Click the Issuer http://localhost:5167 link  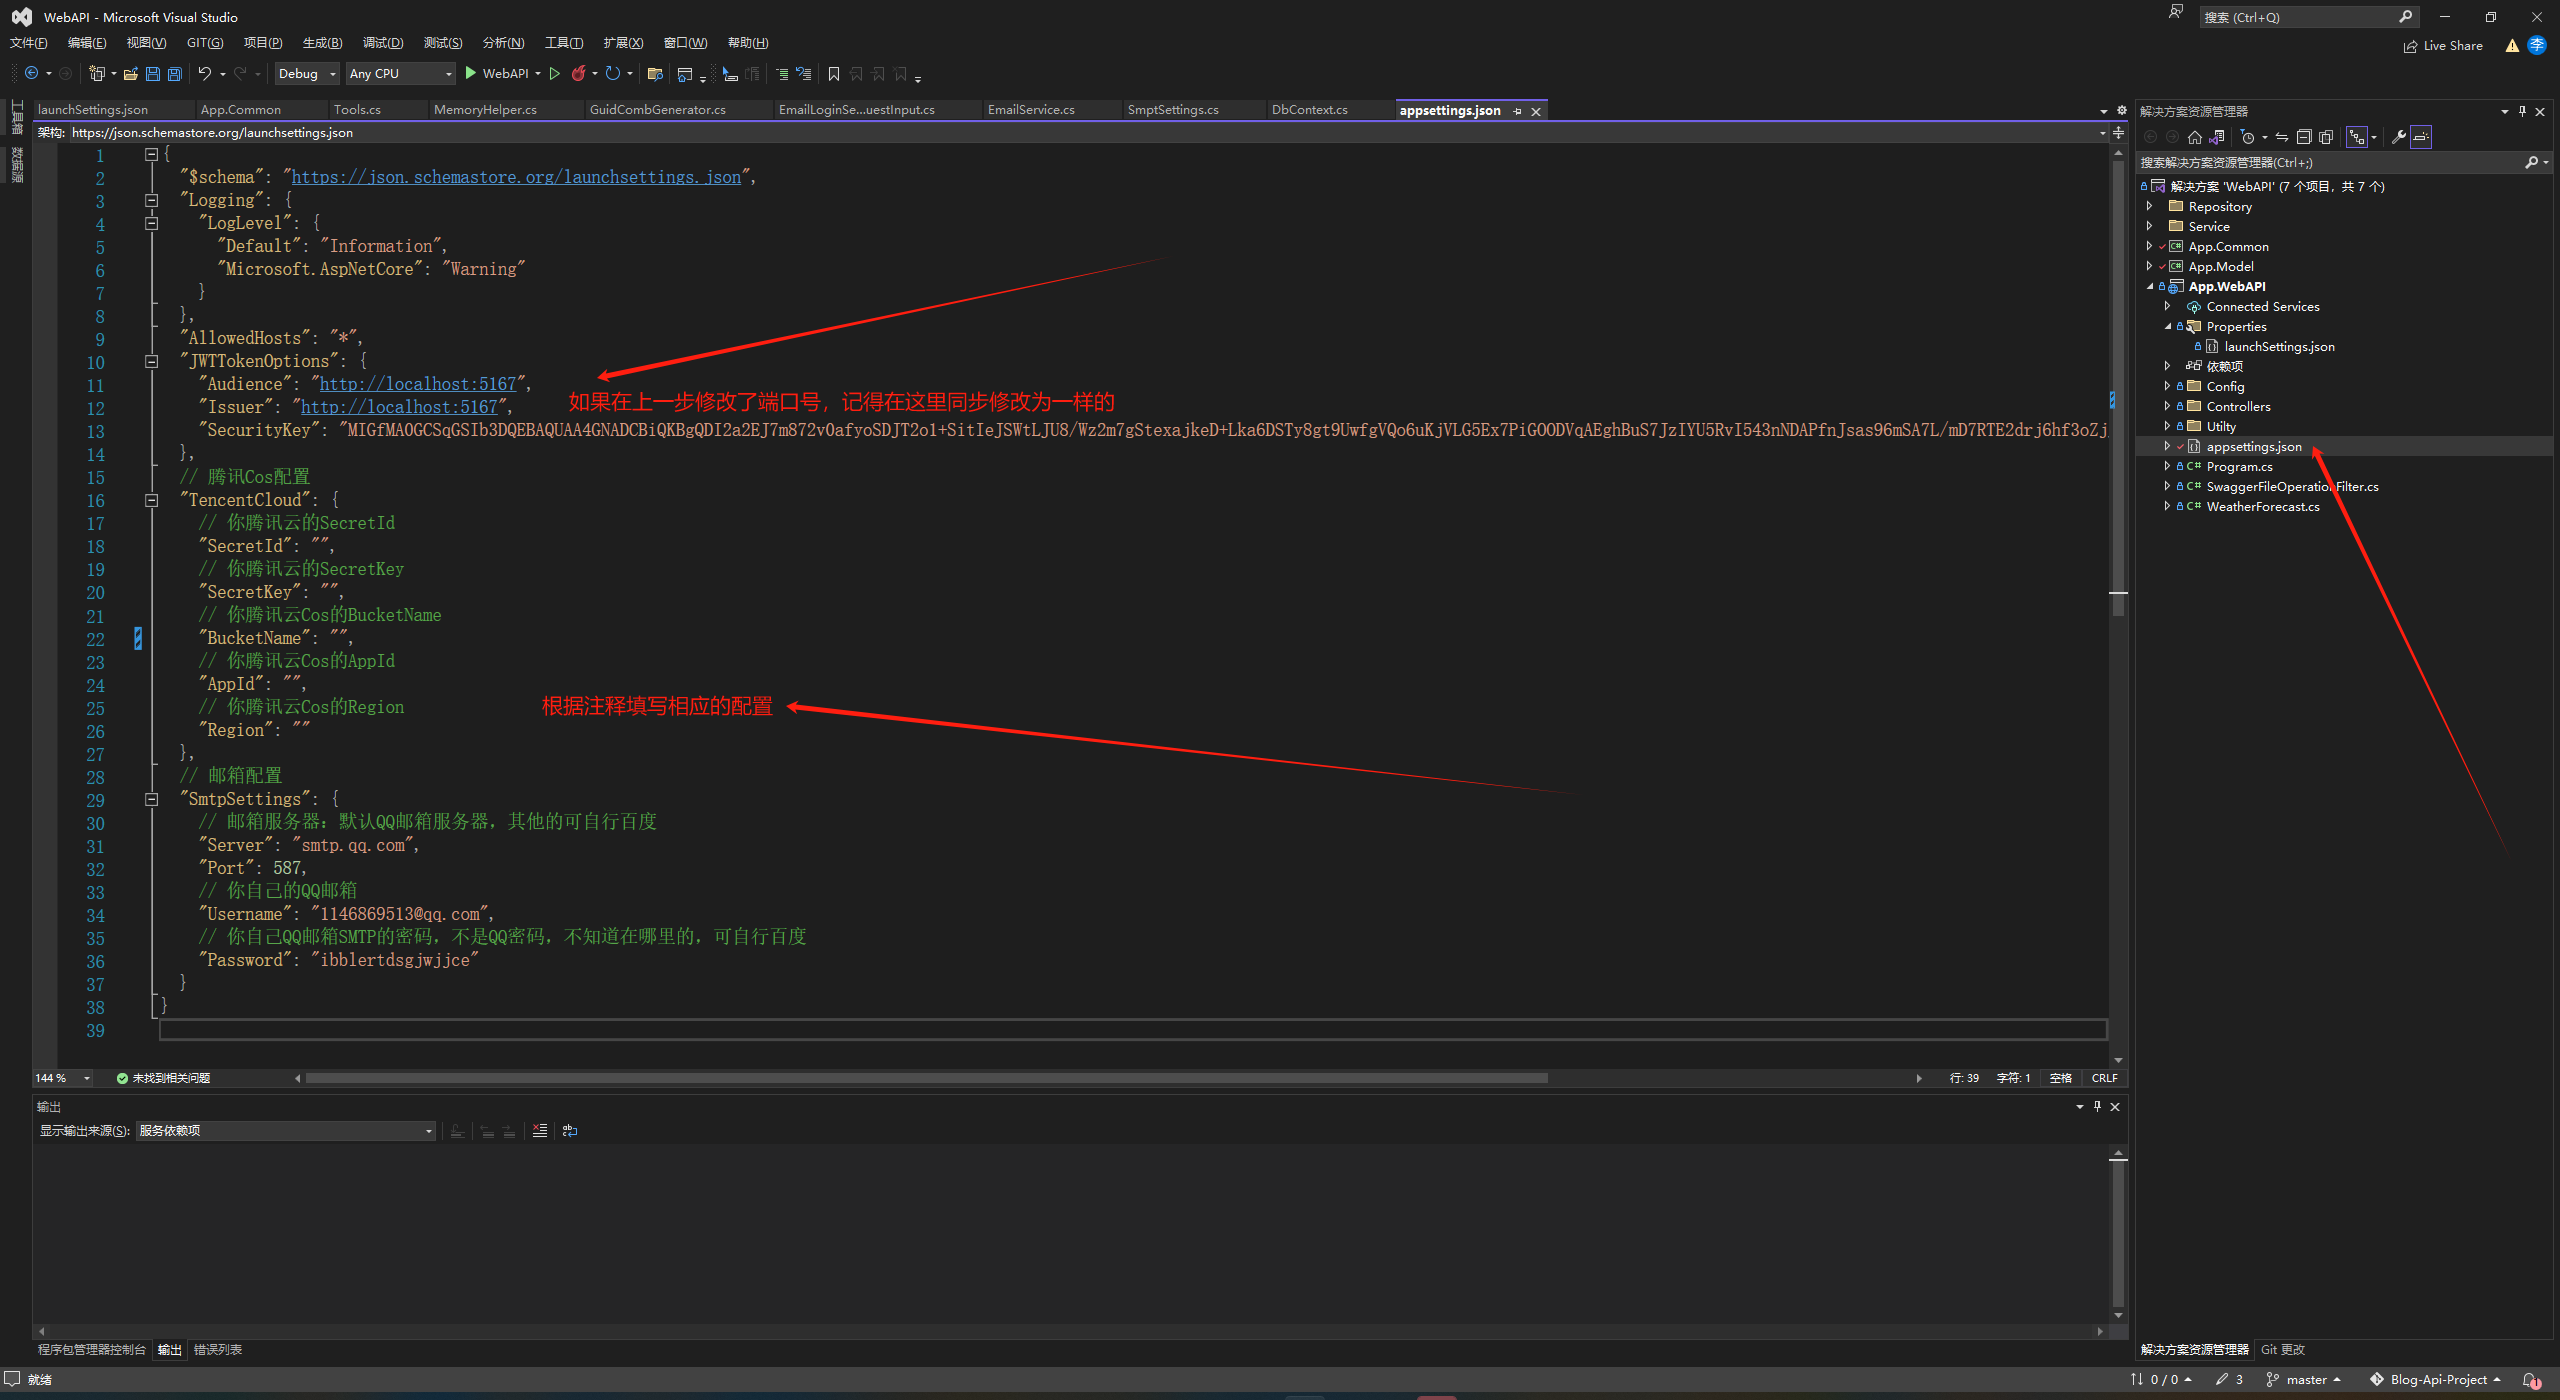399,407
